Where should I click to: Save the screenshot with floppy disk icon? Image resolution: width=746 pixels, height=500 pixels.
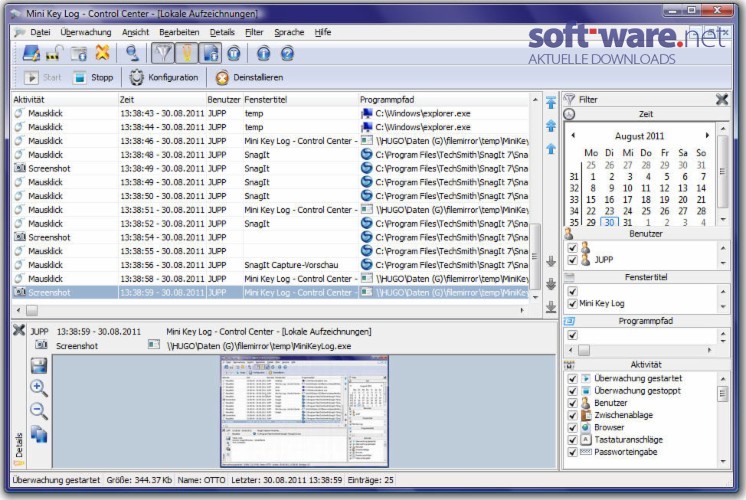pos(39,365)
